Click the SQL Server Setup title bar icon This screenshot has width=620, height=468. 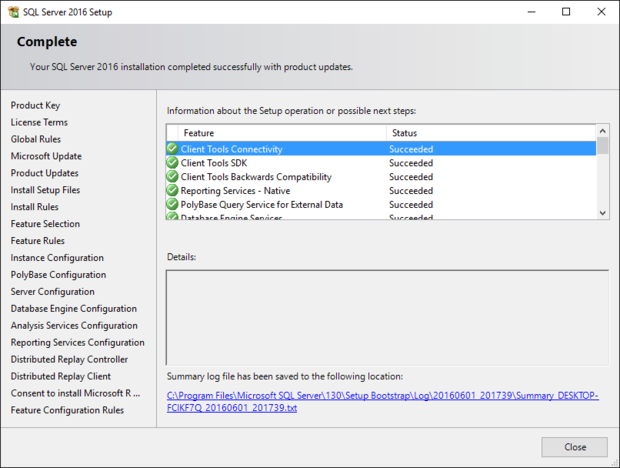coord(13,12)
